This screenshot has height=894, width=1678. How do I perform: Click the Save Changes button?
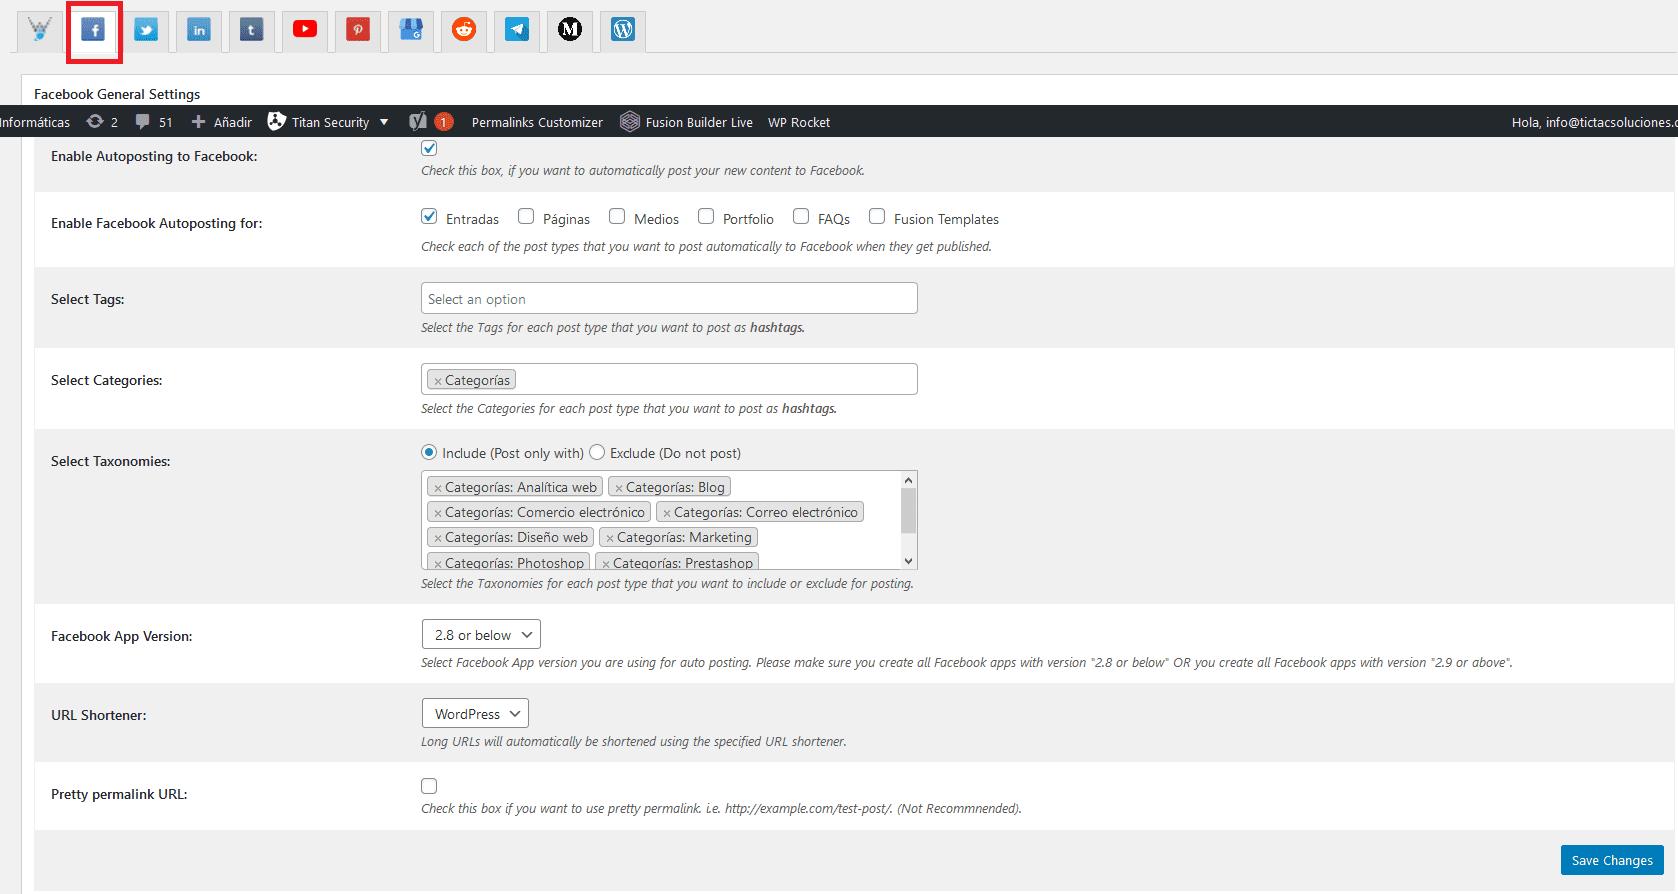pyautogui.click(x=1612, y=860)
